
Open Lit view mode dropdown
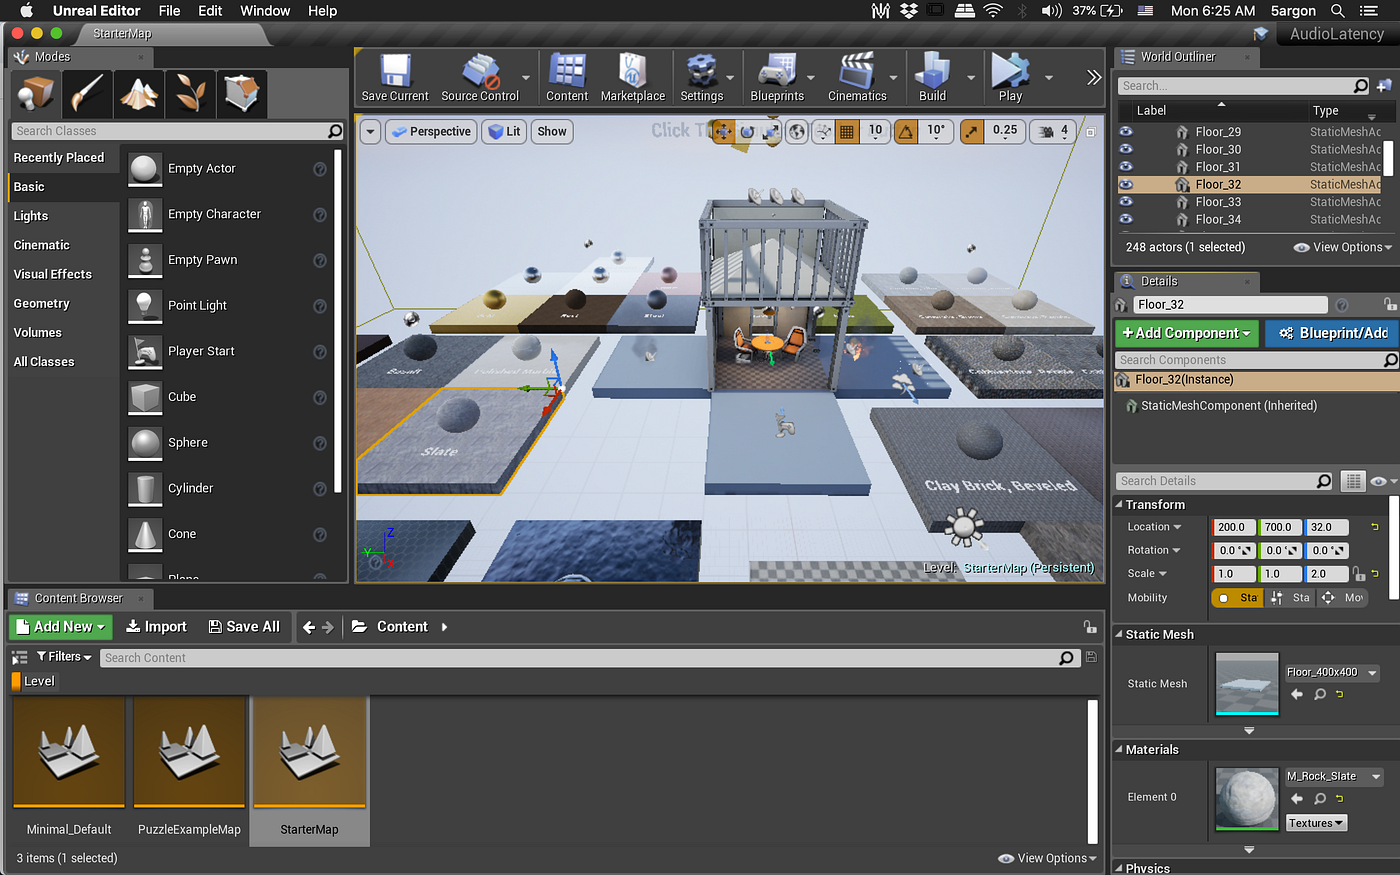(505, 131)
